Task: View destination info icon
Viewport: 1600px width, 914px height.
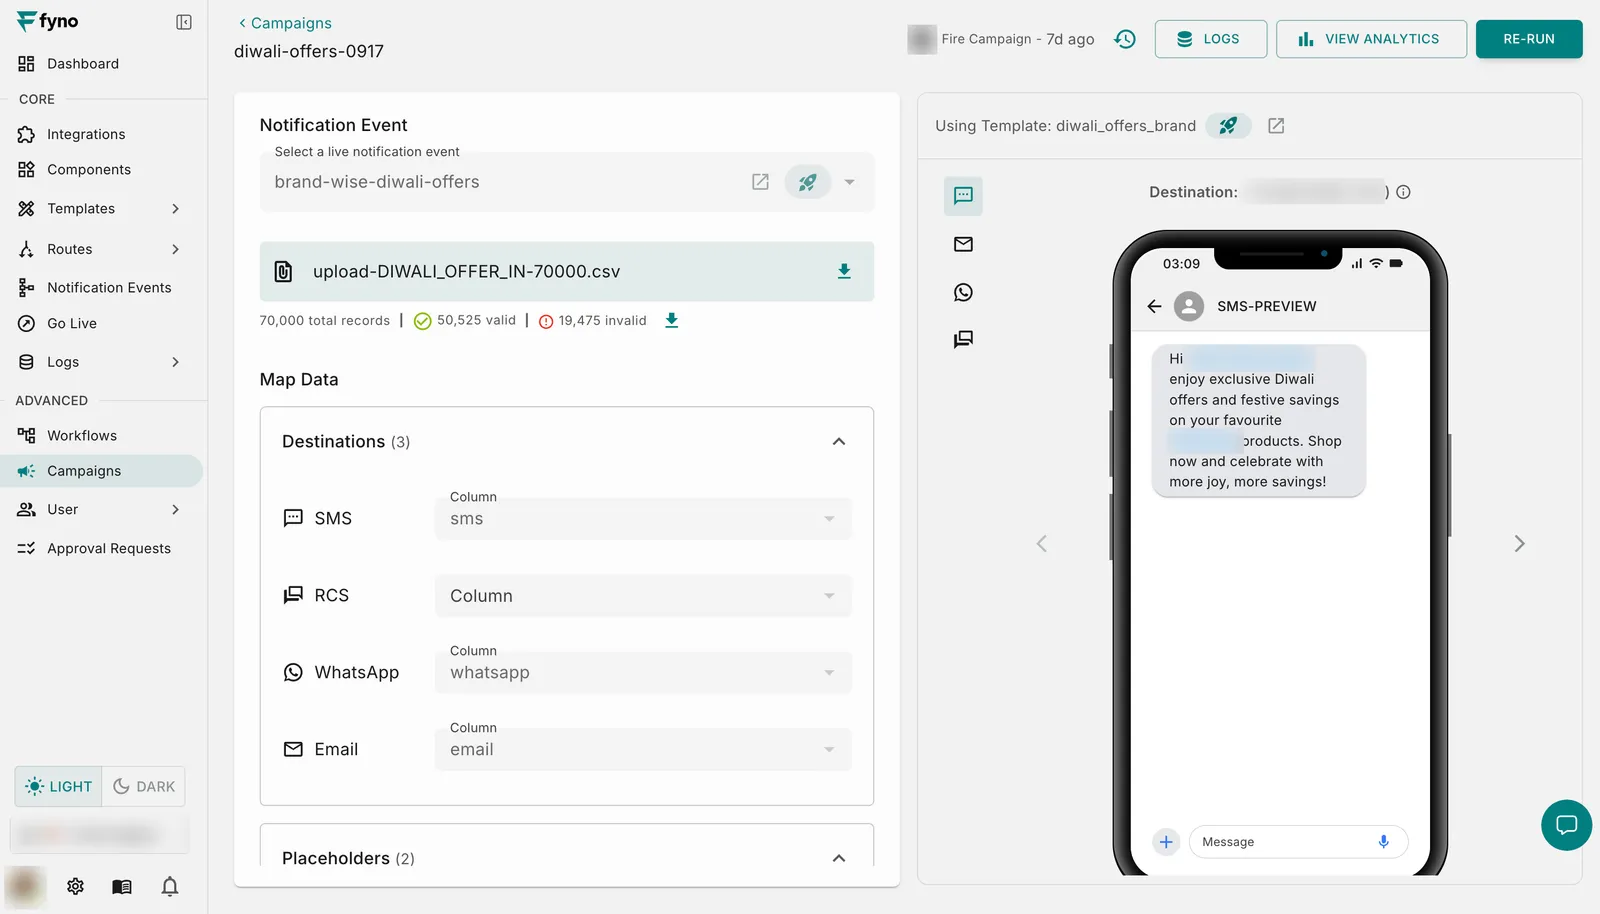Action: click(1403, 192)
